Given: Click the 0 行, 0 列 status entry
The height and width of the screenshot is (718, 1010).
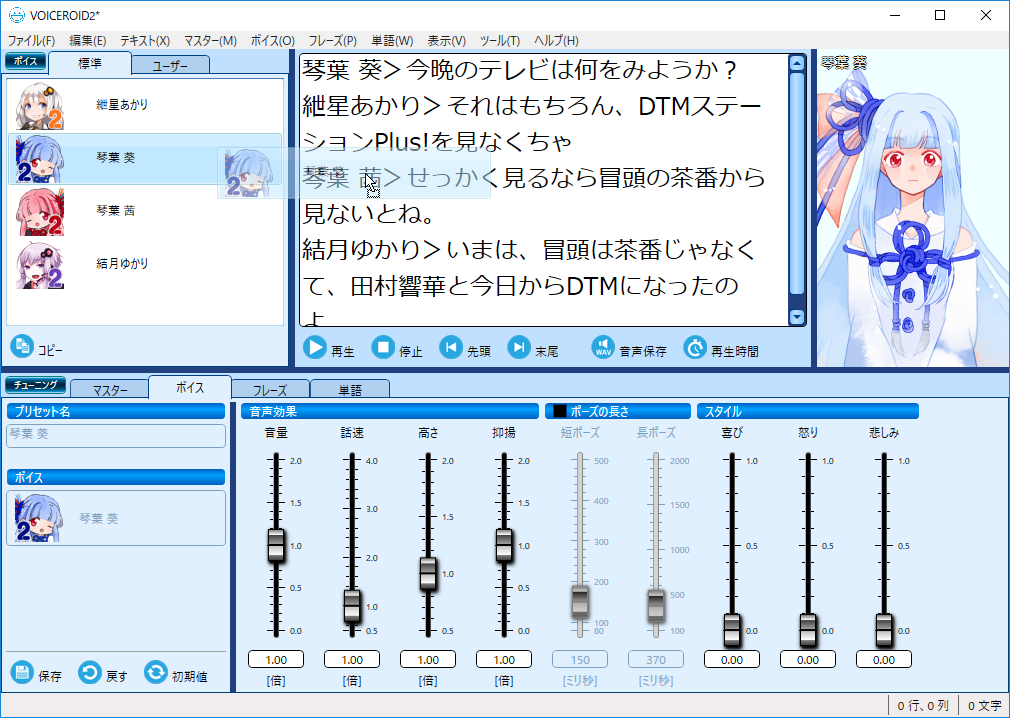Looking at the screenshot, I should [x=923, y=706].
